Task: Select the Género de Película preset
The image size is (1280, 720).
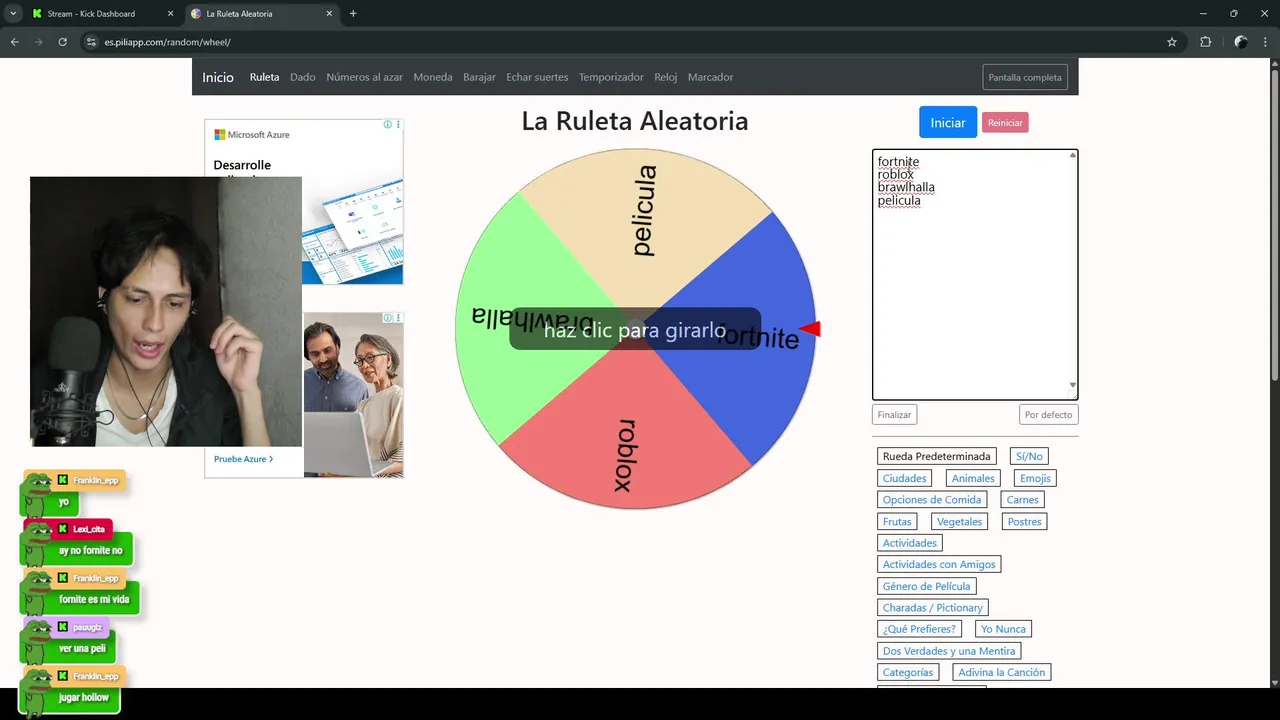Action: coord(926,586)
